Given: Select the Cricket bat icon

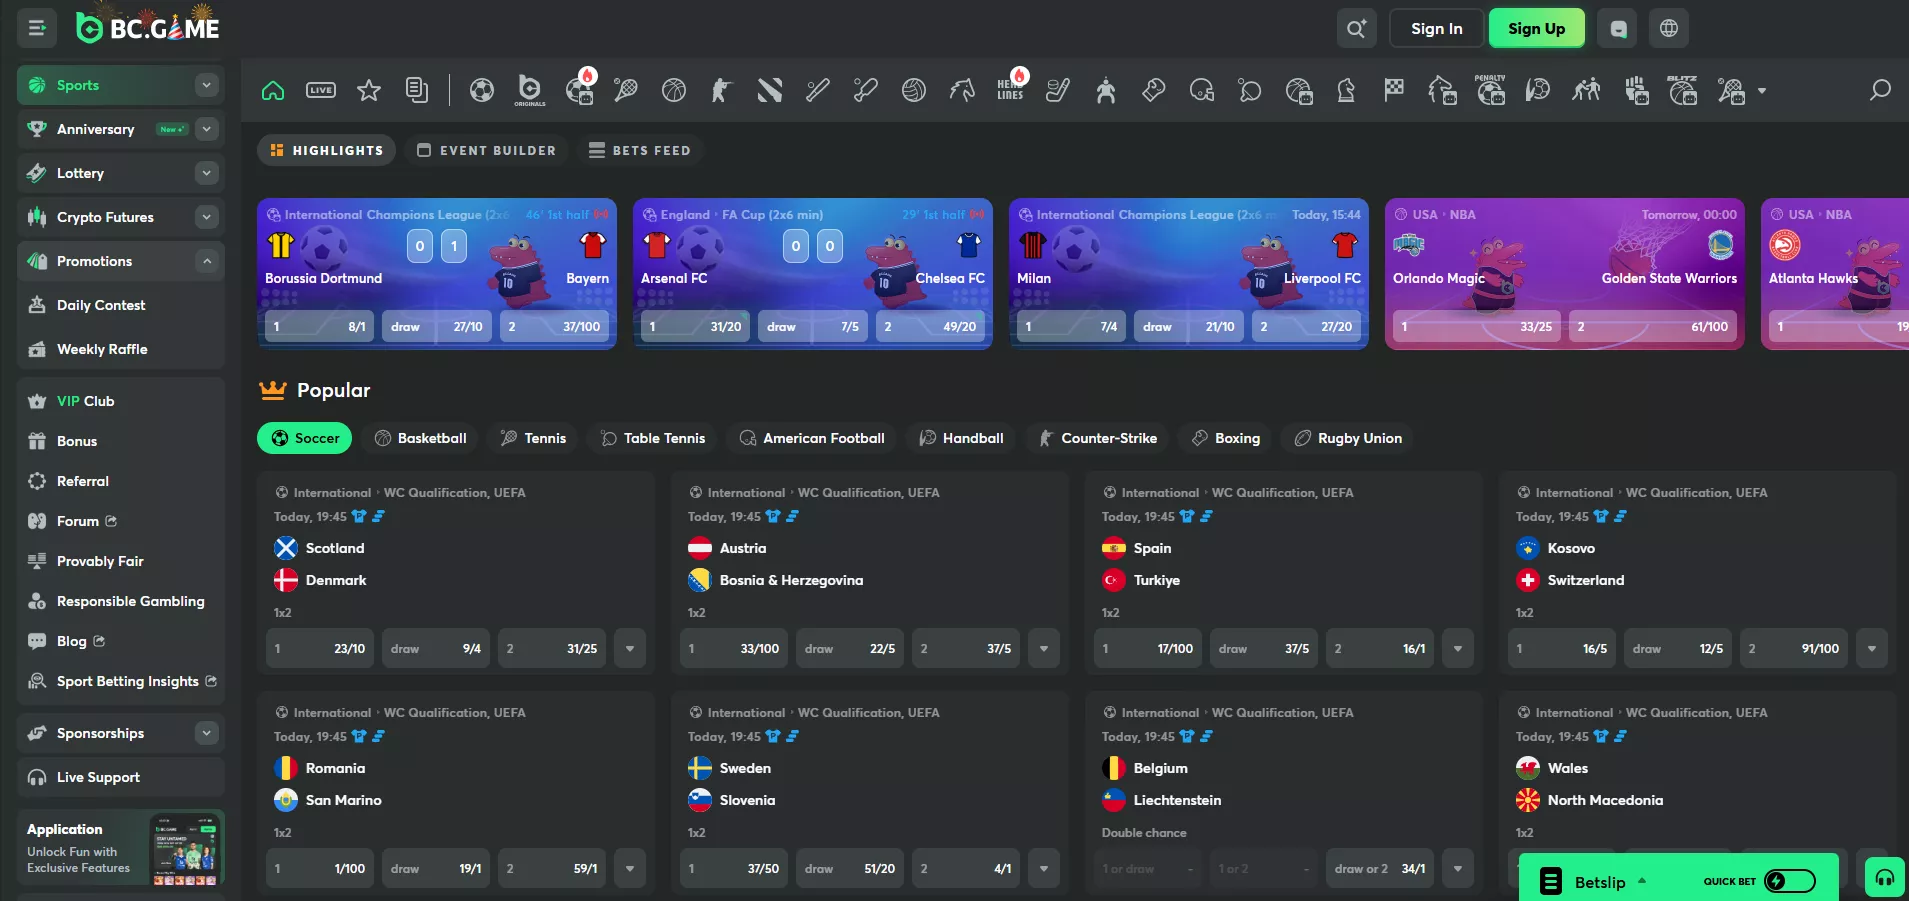Looking at the screenshot, I should (866, 90).
